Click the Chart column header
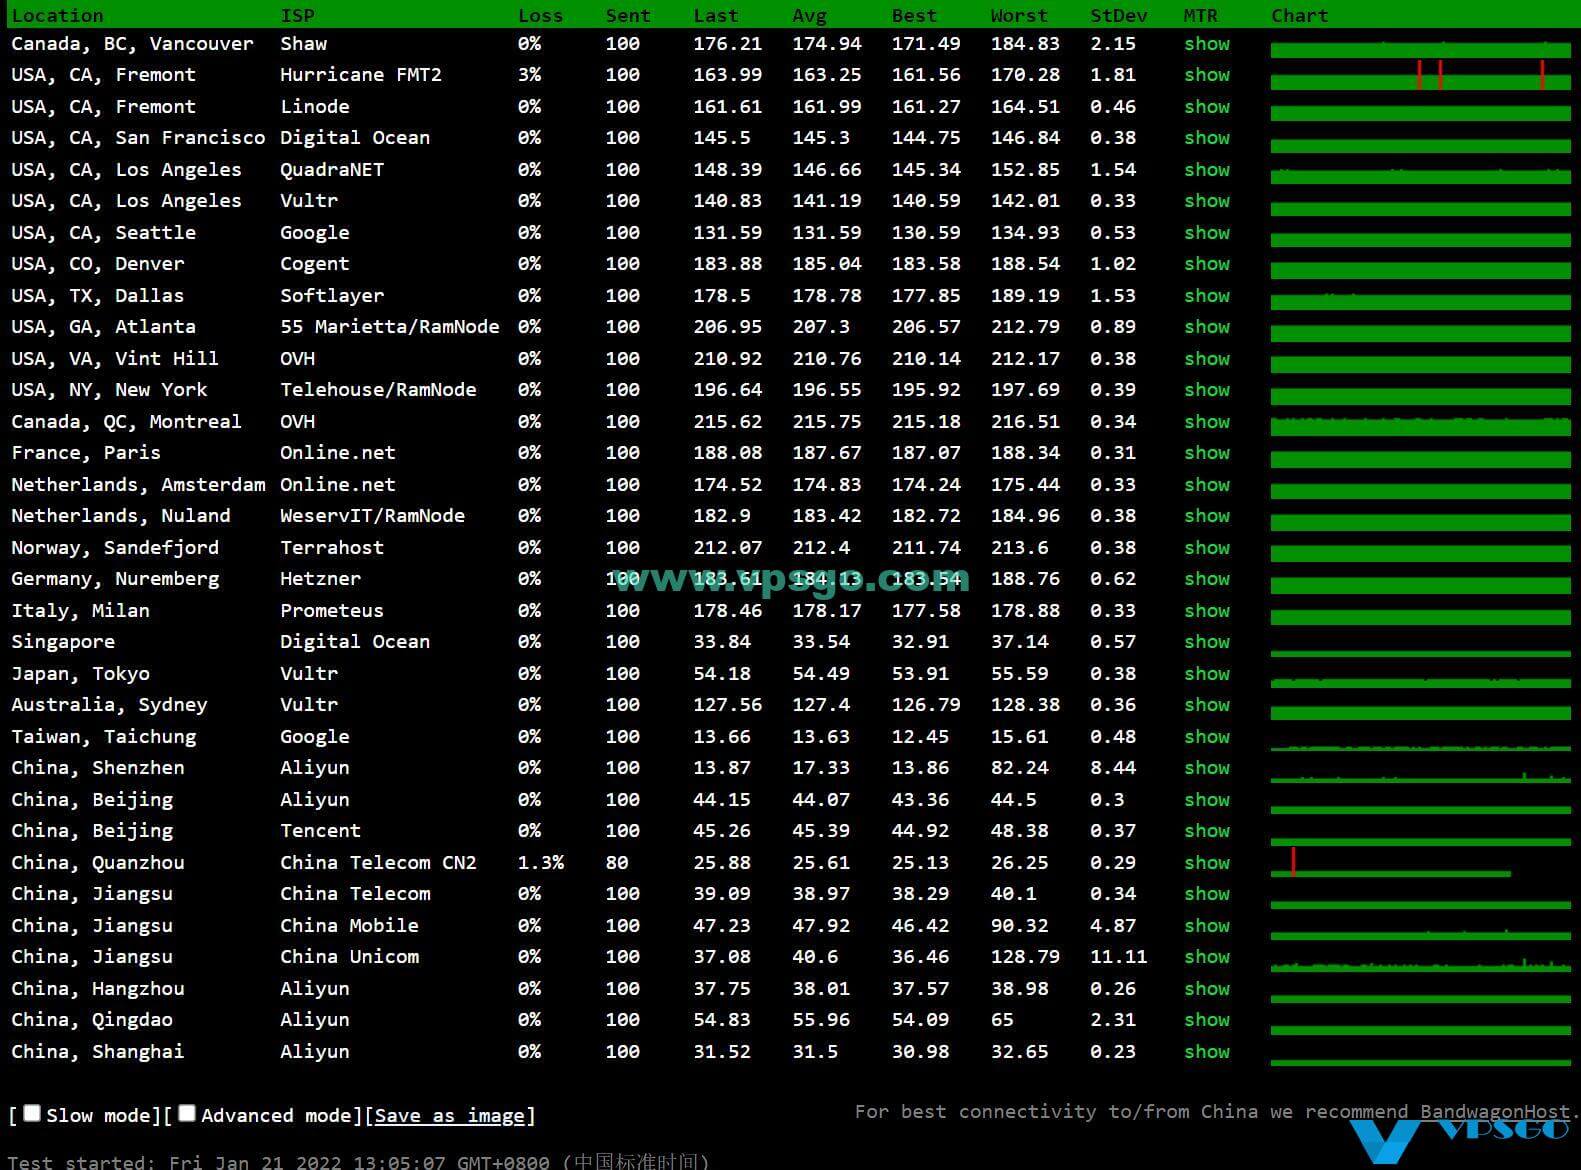Screen dimensions: 1581x1170 pos(1300,16)
